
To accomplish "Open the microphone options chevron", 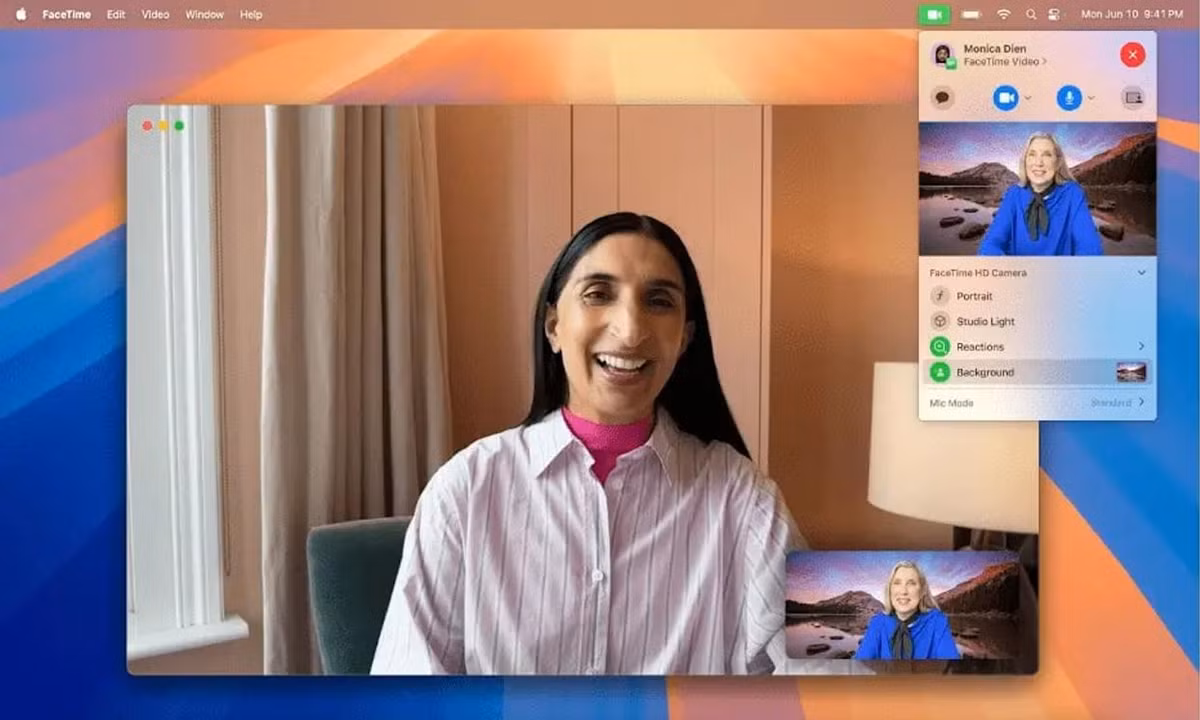I will coord(1092,97).
